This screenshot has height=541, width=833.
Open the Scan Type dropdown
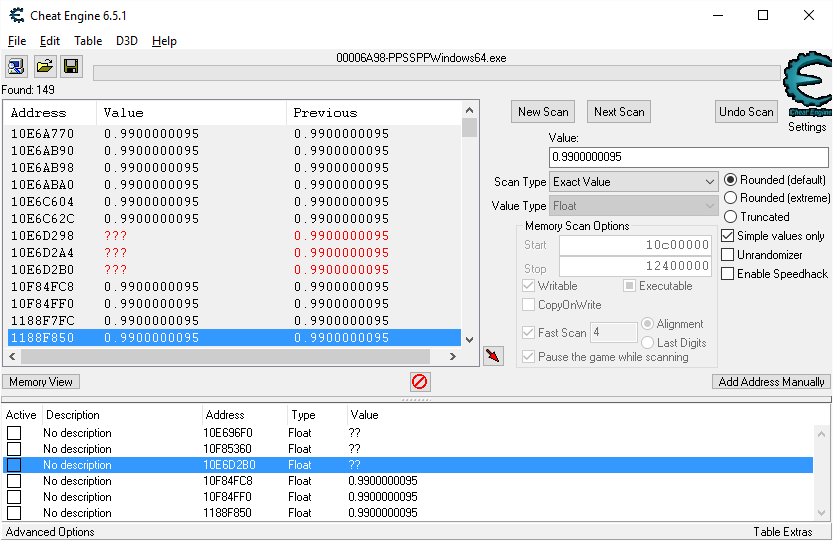click(634, 182)
